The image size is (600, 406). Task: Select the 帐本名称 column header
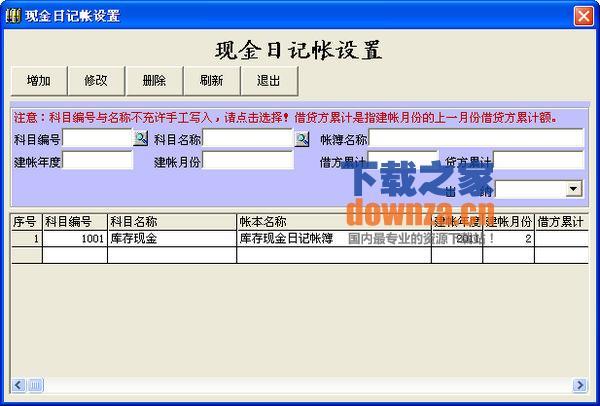[334, 222]
